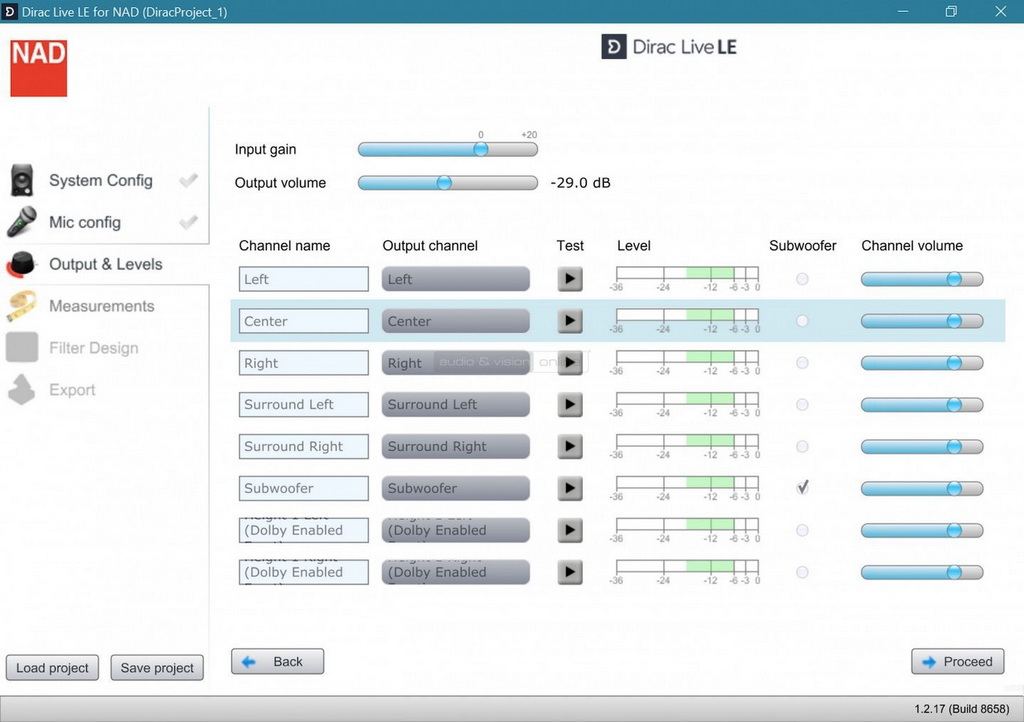Click the tape measure Measurements icon
The image size is (1024, 722).
click(22, 306)
